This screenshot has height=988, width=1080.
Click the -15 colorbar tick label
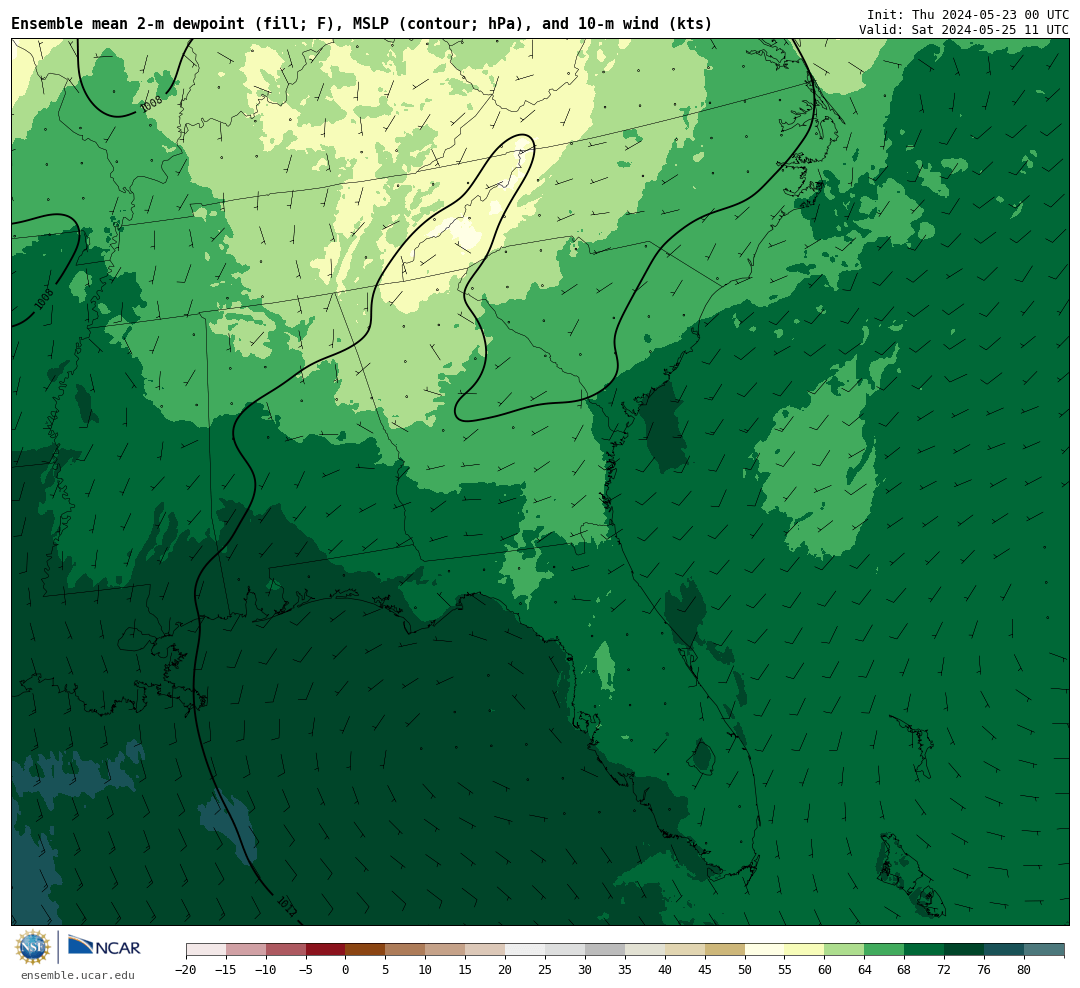click(x=226, y=969)
